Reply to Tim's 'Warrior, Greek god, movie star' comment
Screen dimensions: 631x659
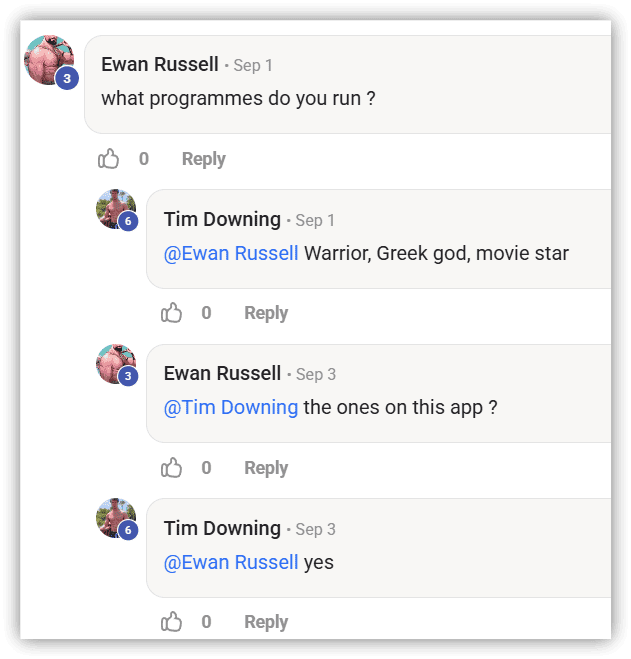click(266, 313)
